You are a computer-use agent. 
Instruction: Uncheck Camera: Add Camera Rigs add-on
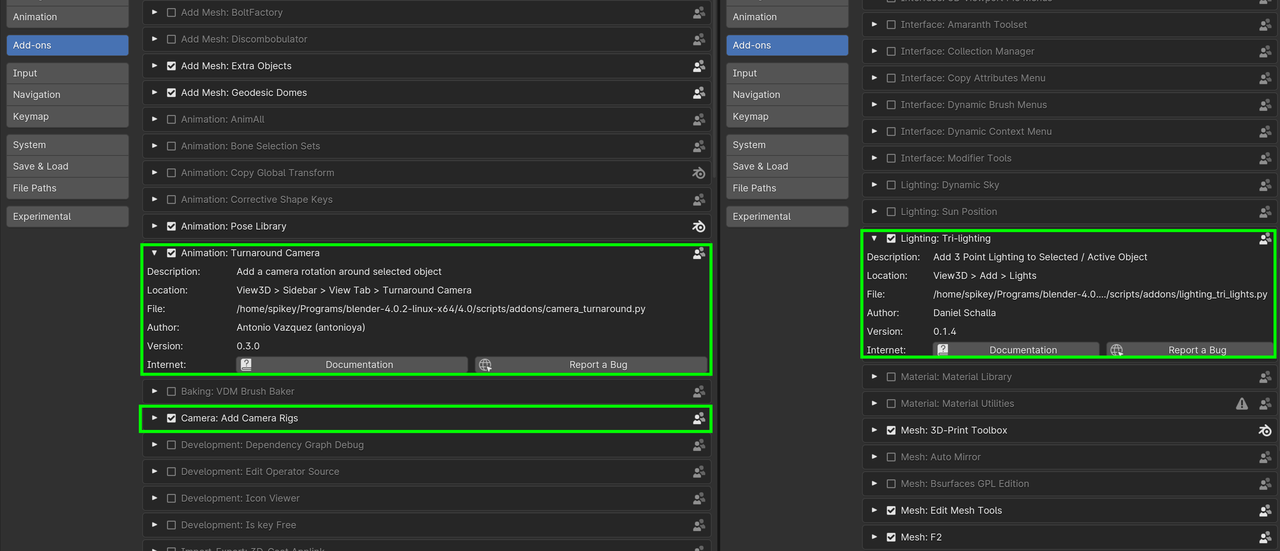tap(171, 418)
